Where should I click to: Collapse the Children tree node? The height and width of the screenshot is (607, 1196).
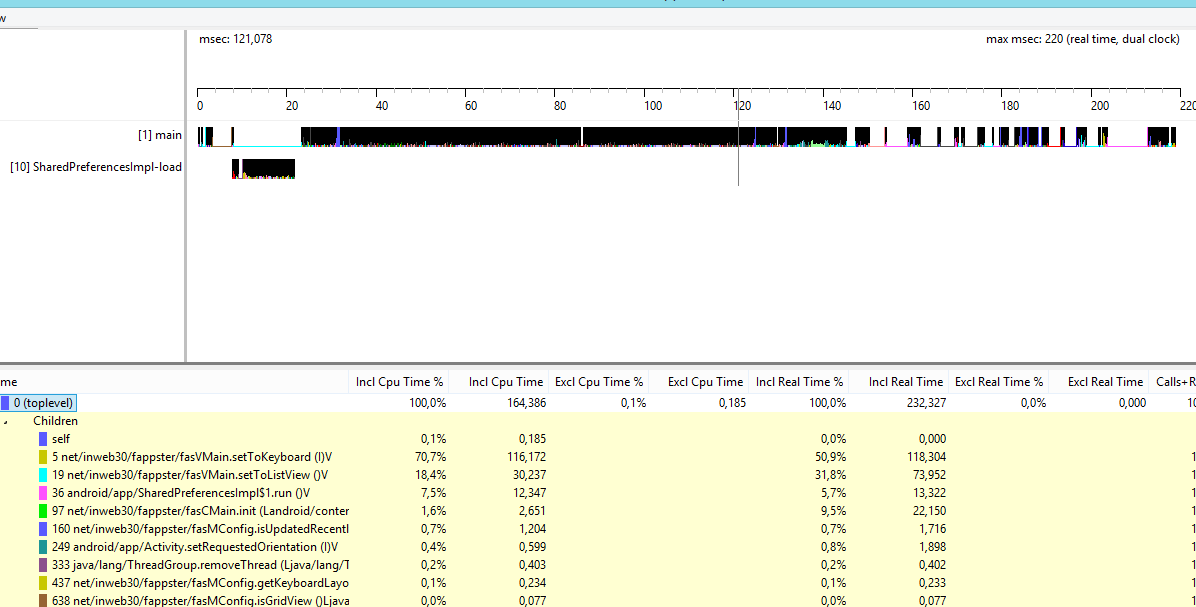(6, 421)
